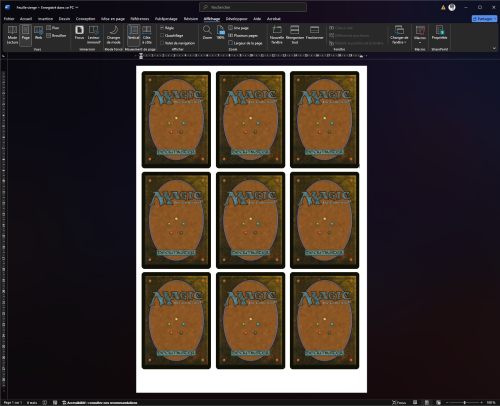Click the Word application icon in title bar

8,7
